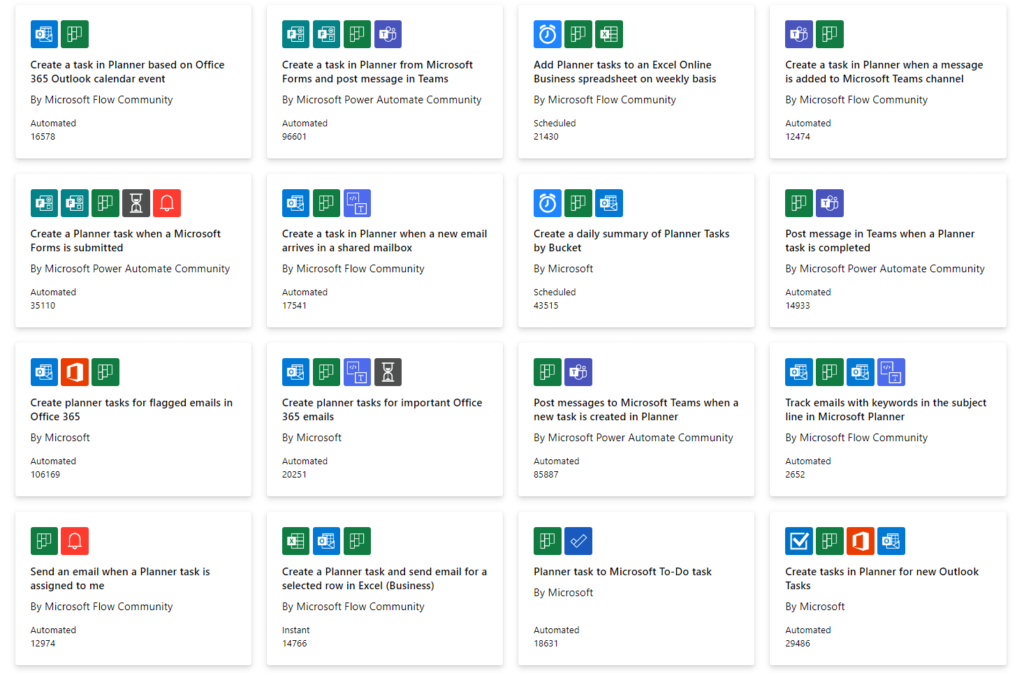Click the Excel icon on the weekly spreadsheet card
This screenshot has height=673, width=1024.
coord(609,34)
